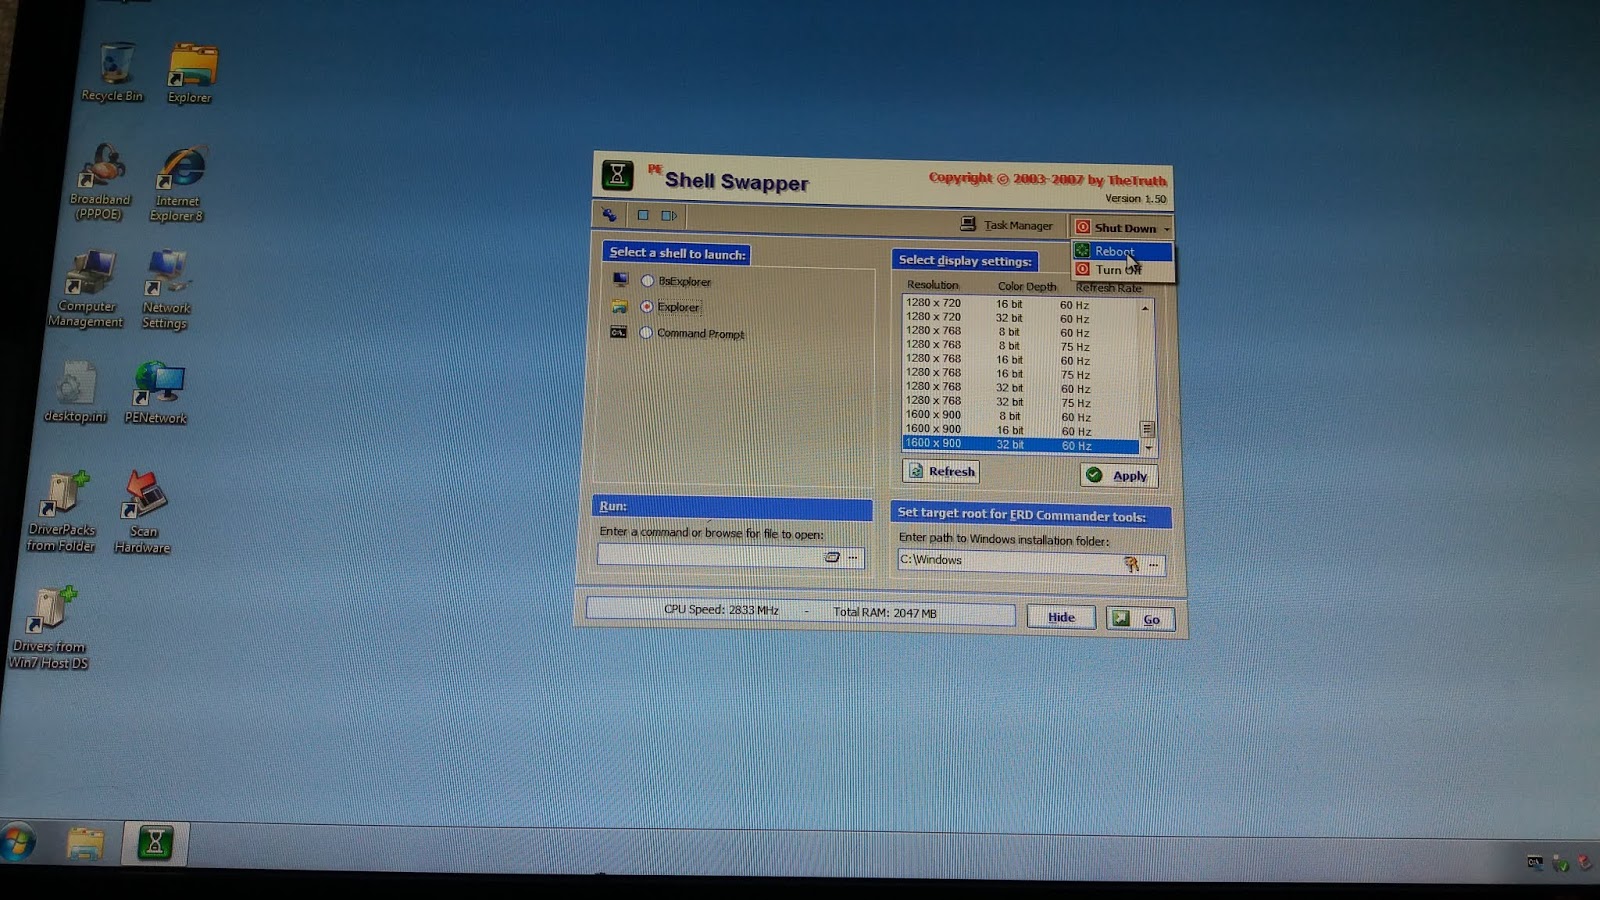This screenshot has height=900, width=1600.
Task: Select 1280 x 768 32 bit 60 Hz
Action: point(1020,388)
